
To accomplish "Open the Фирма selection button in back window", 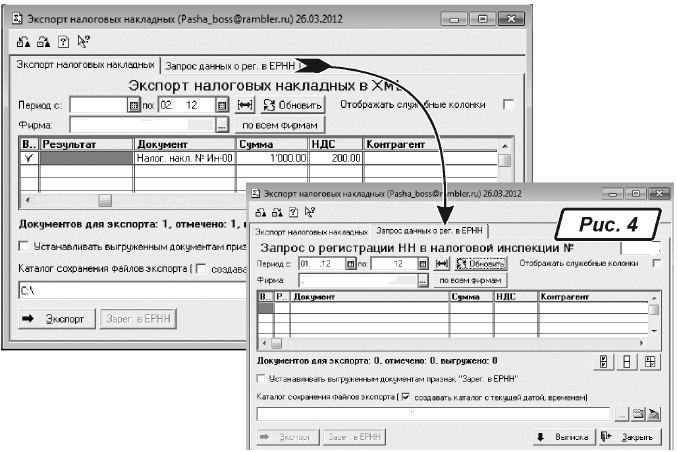I will pyautogui.click(x=221, y=125).
